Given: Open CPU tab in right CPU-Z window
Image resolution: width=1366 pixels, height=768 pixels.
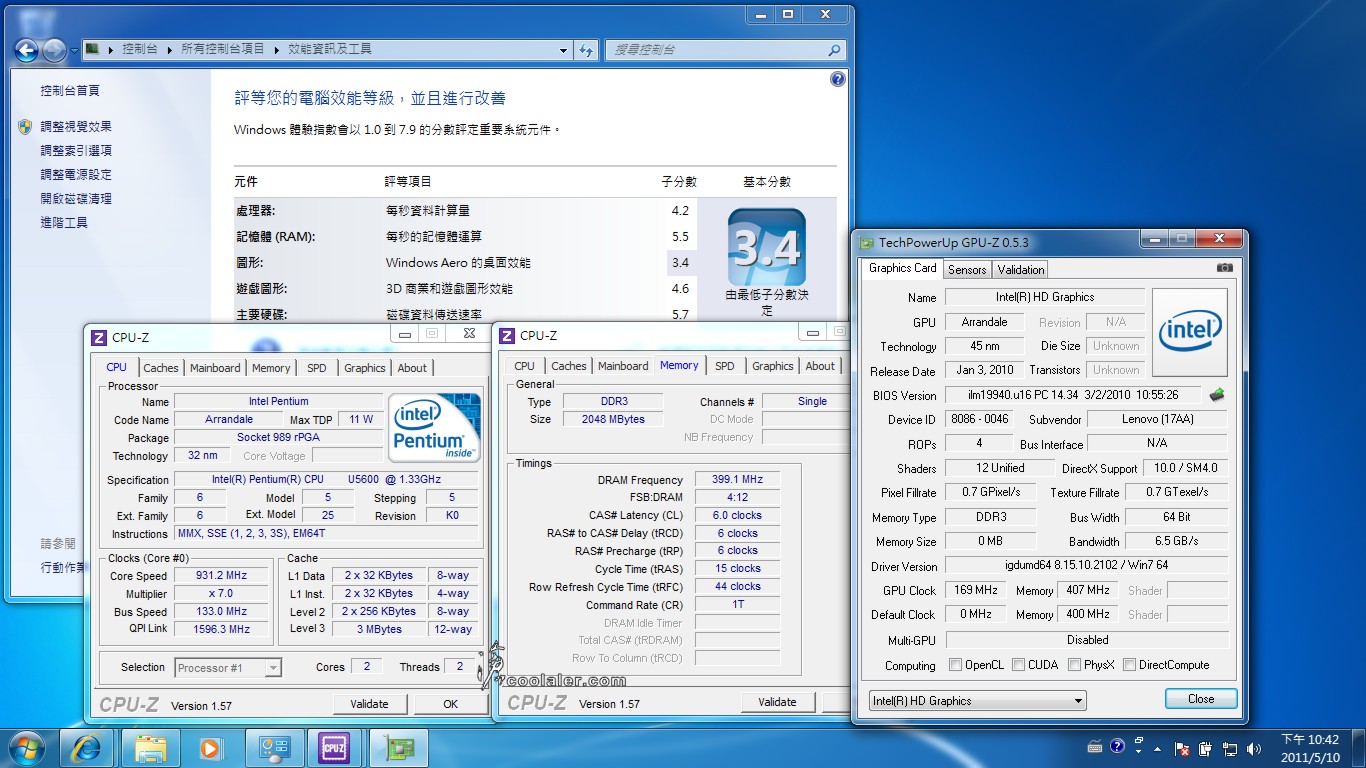Looking at the screenshot, I should coord(524,366).
